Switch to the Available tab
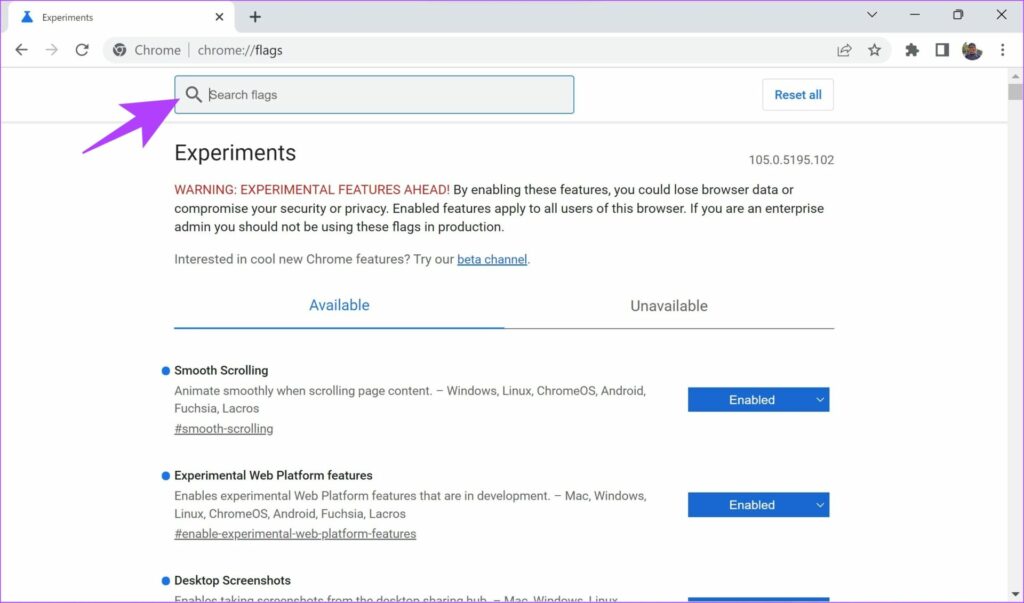The height and width of the screenshot is (603, 1024). tap(339, 305)
